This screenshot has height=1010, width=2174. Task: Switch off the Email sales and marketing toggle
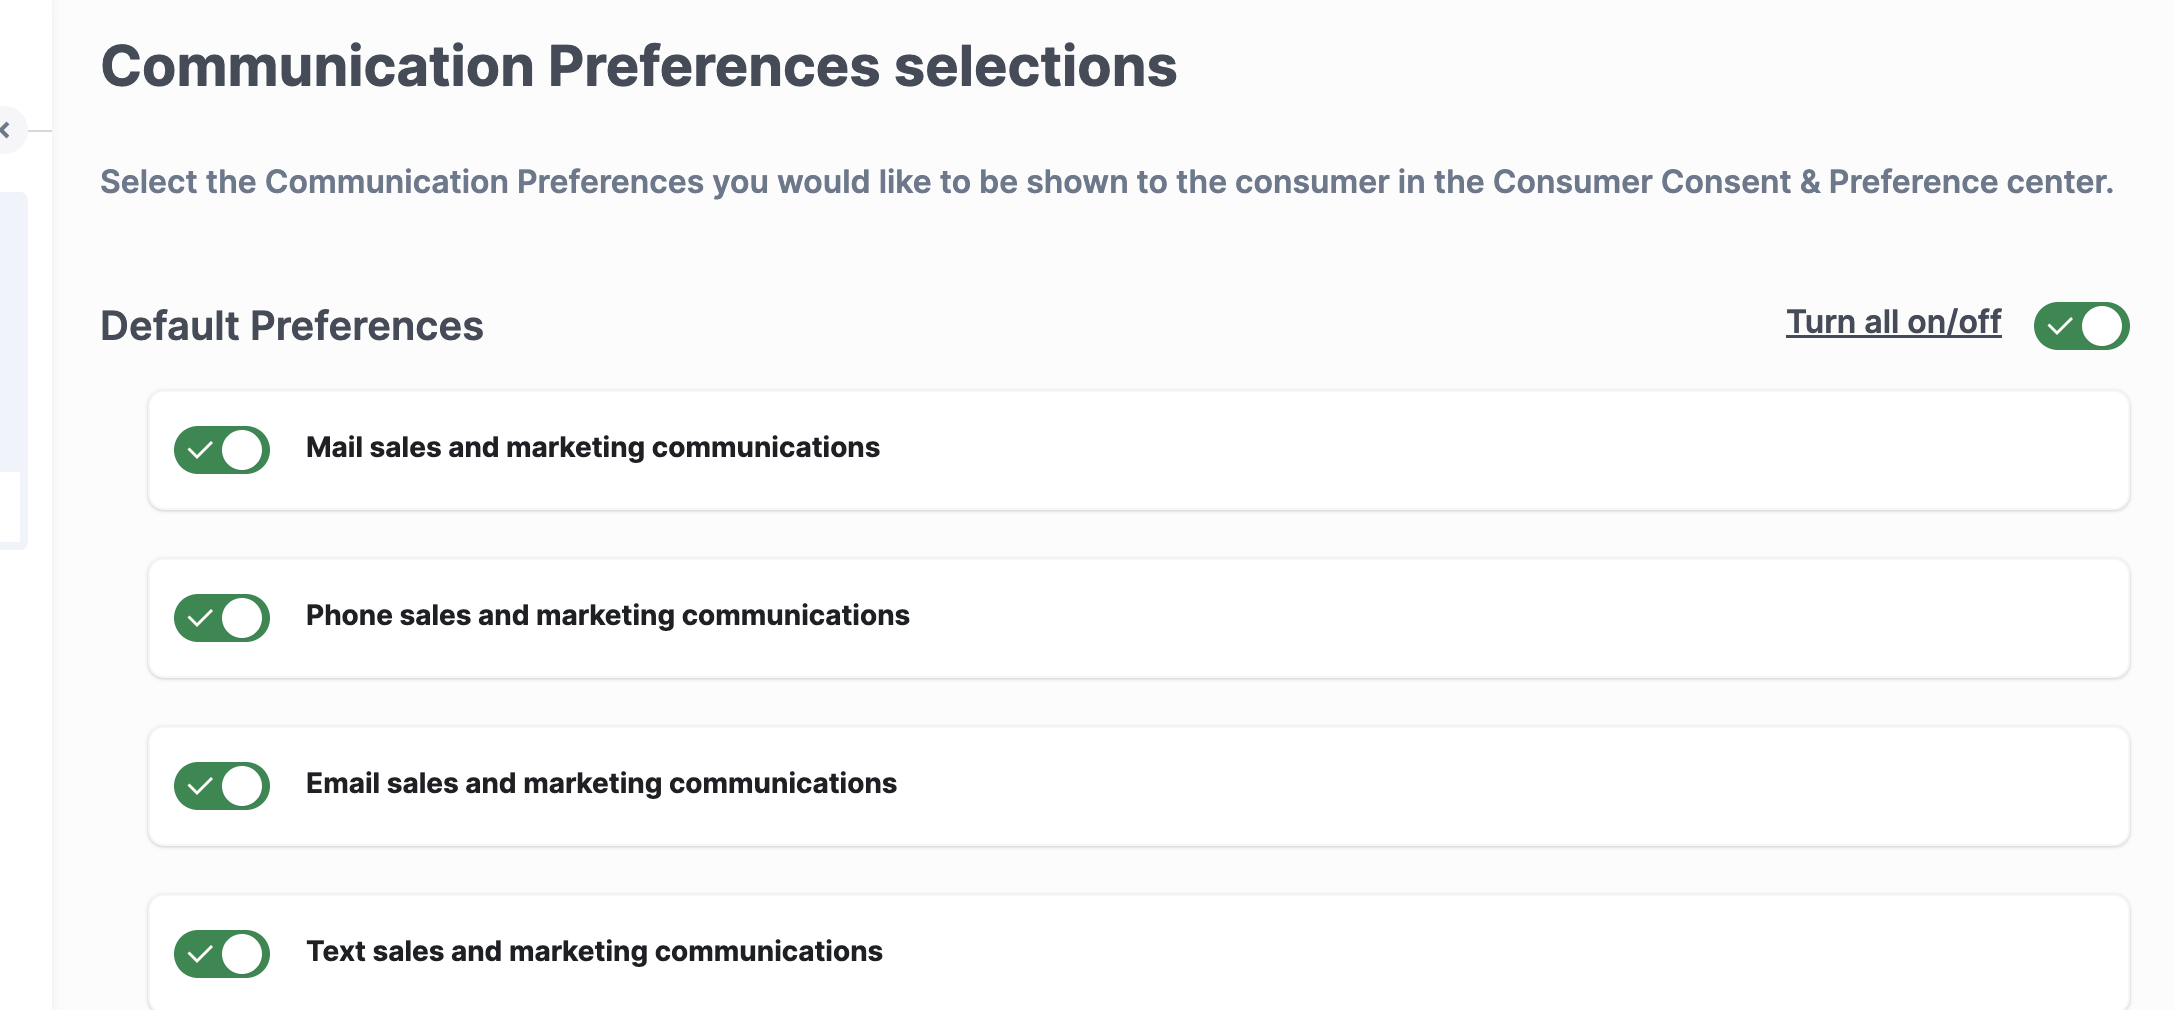pos(222,786)
